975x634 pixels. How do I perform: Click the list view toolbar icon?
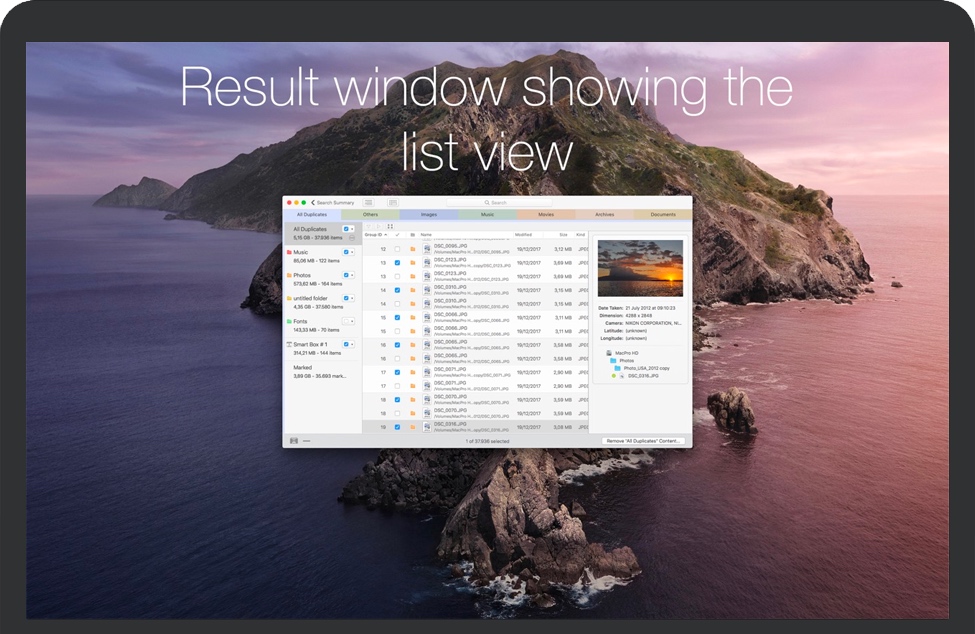pos(368,203)
